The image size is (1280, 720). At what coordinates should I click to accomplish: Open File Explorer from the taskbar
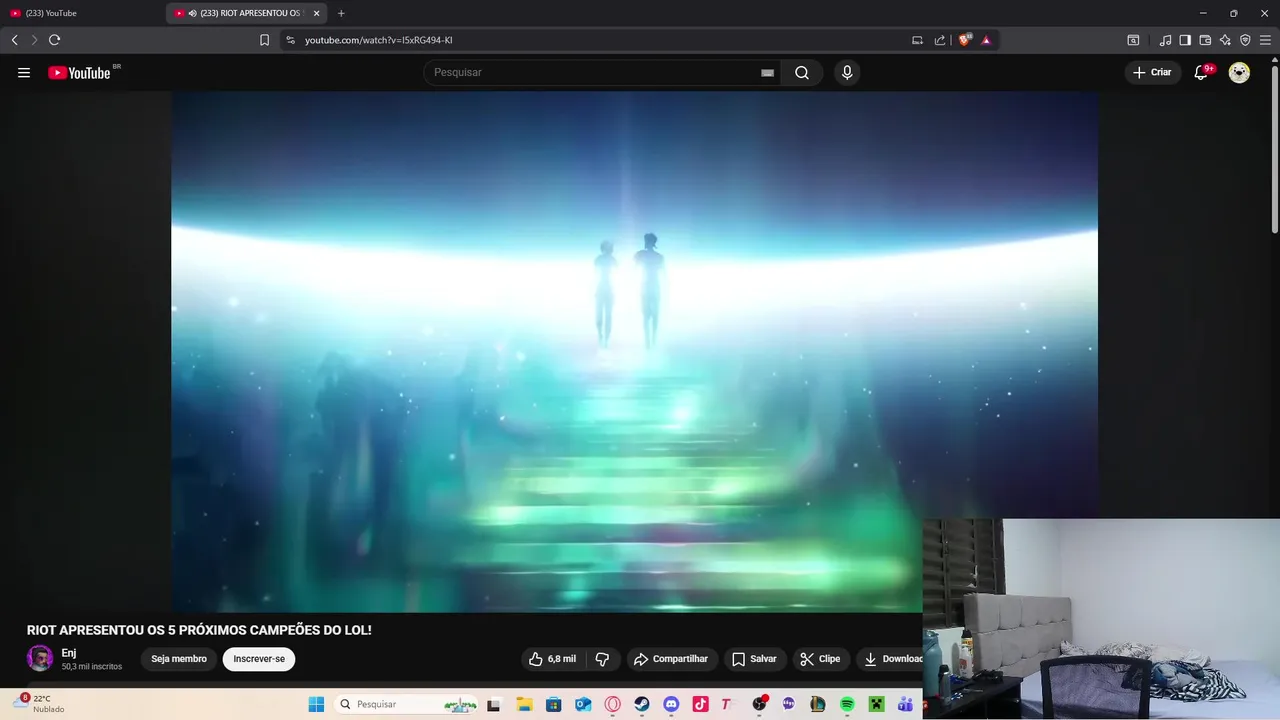pyautogui.click(x=524, y=704)
